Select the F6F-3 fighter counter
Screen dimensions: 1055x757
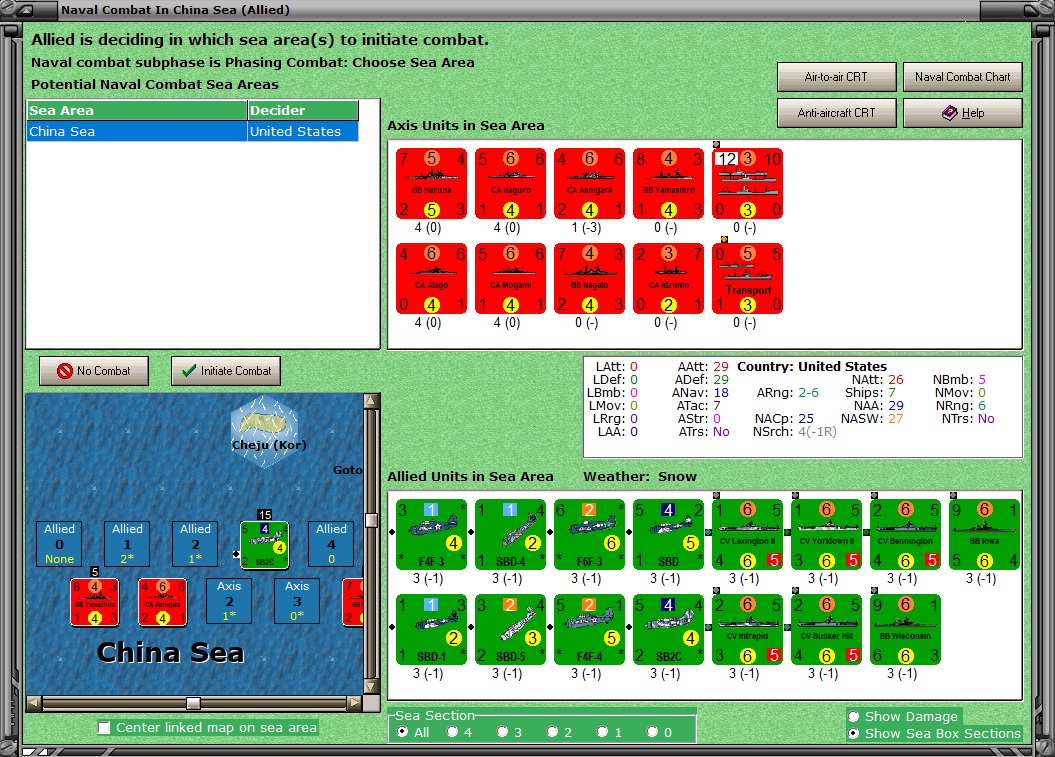tap(589, 535)
